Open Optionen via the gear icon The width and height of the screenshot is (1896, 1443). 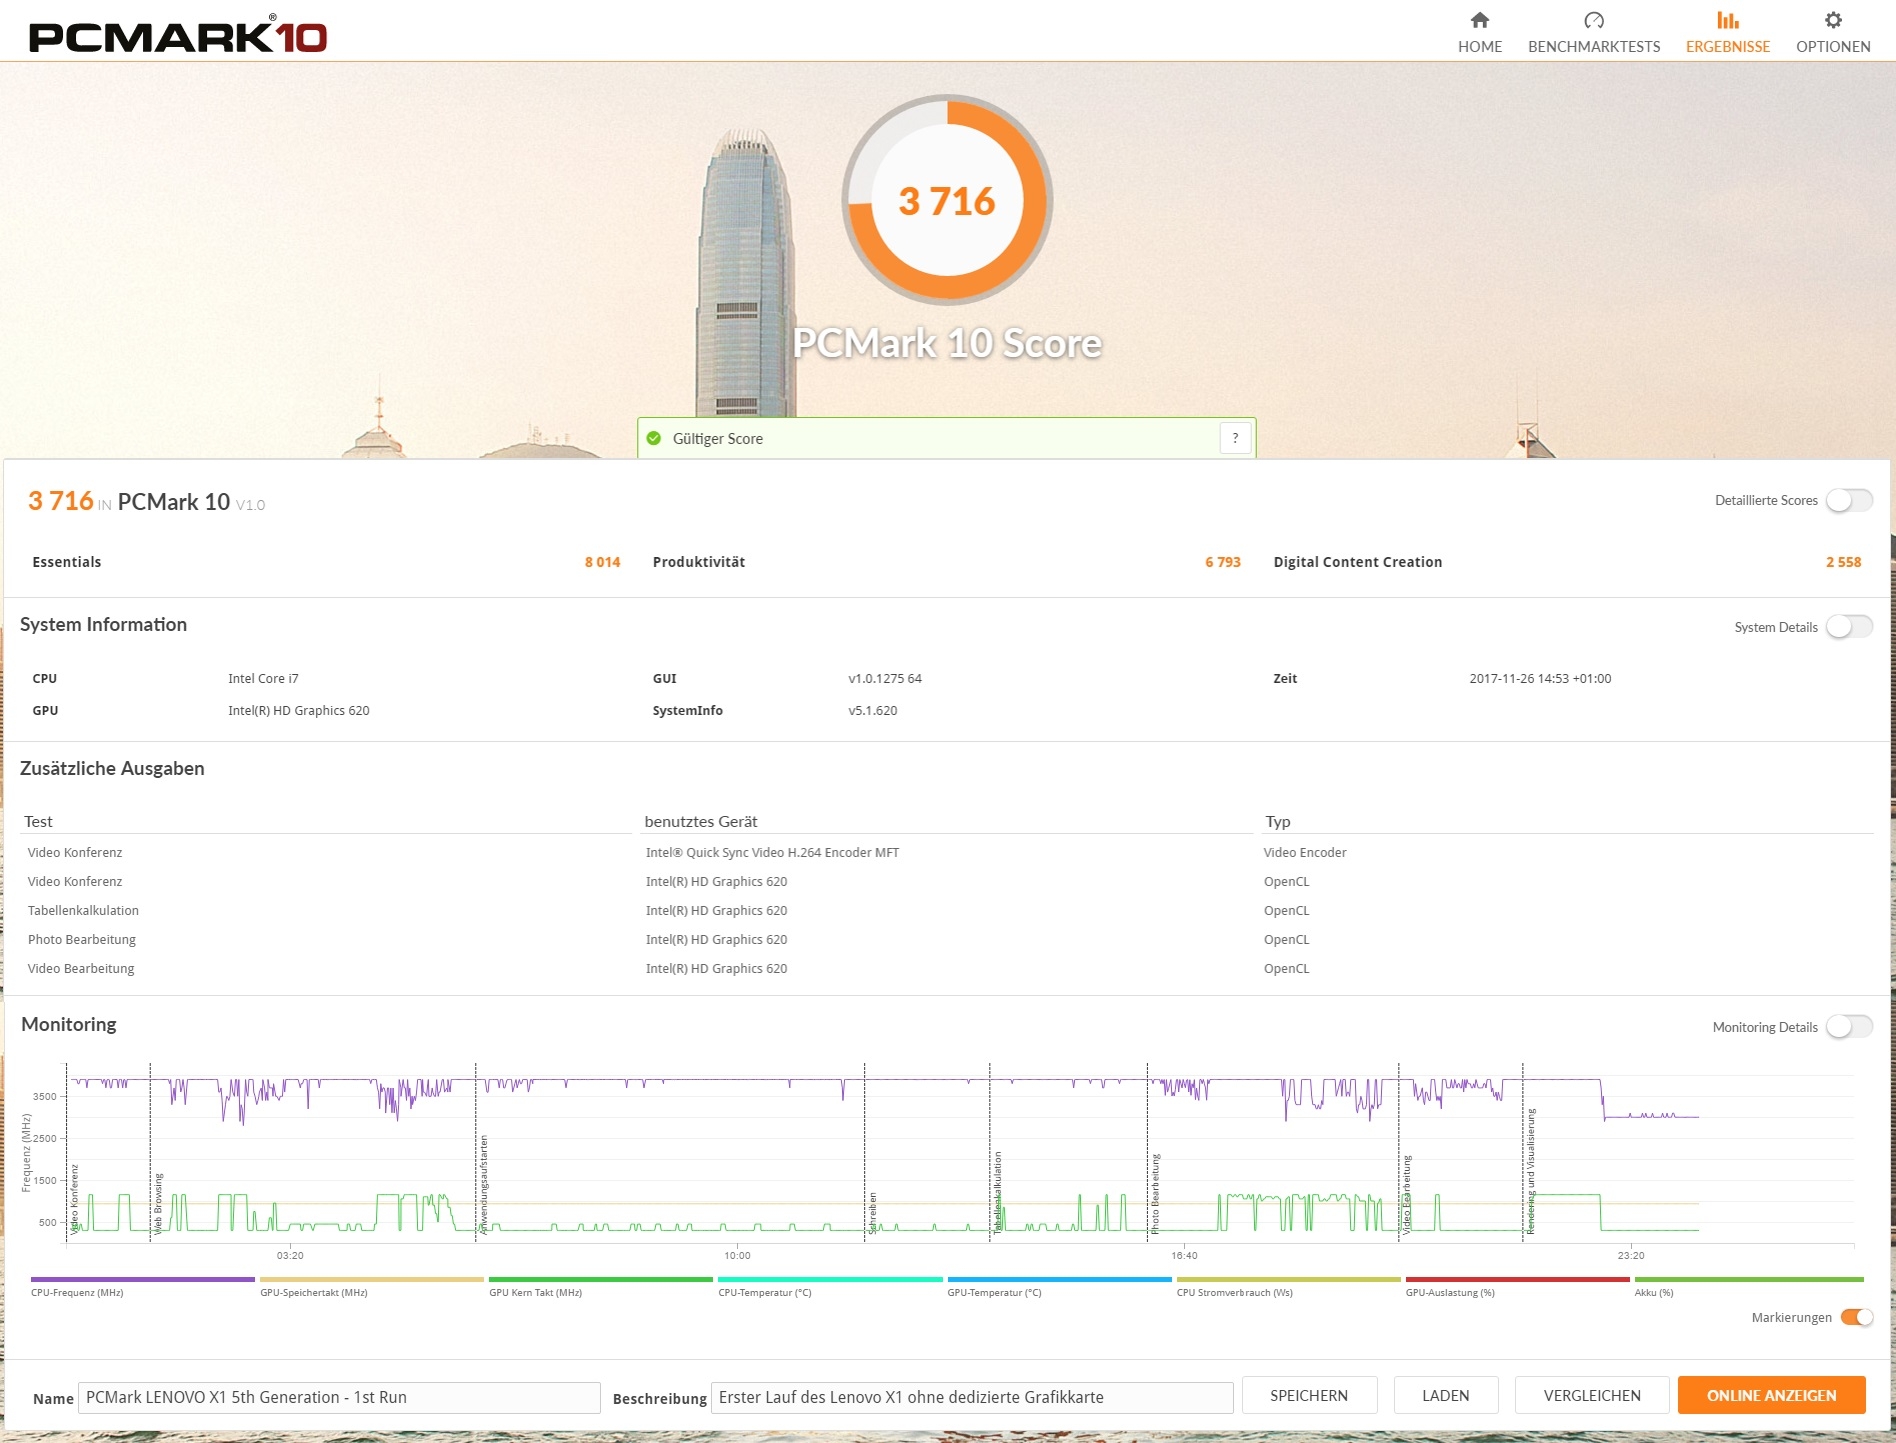[x=1832, y=21]
